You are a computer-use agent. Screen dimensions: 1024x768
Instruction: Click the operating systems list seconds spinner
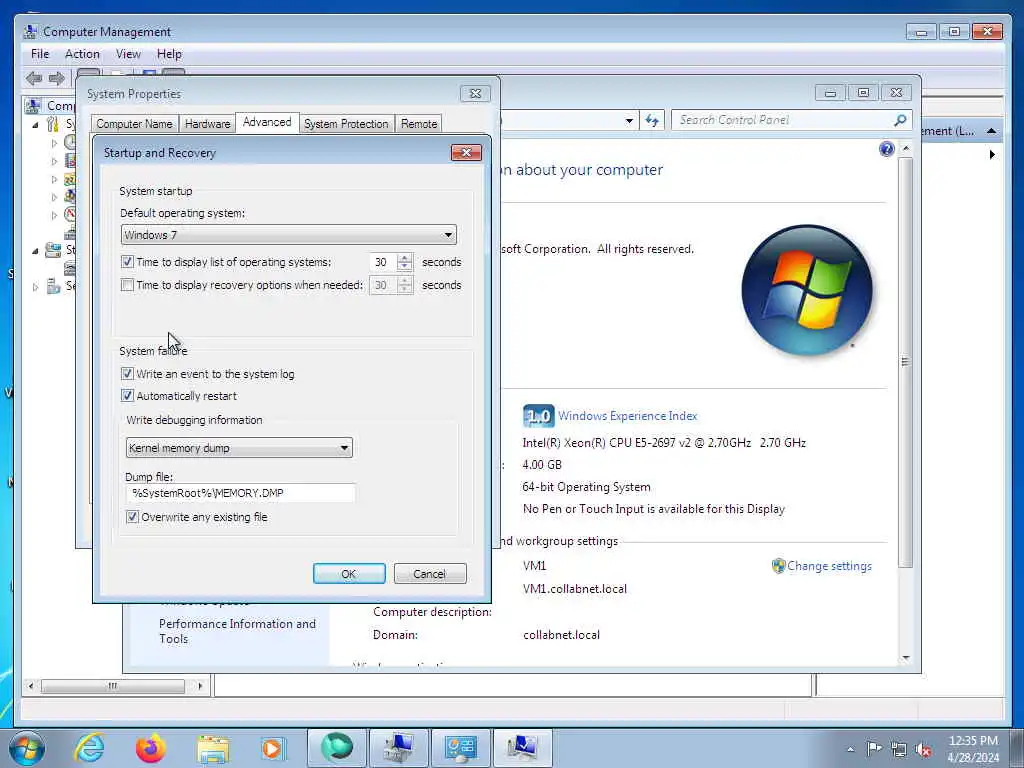[404, 262]
